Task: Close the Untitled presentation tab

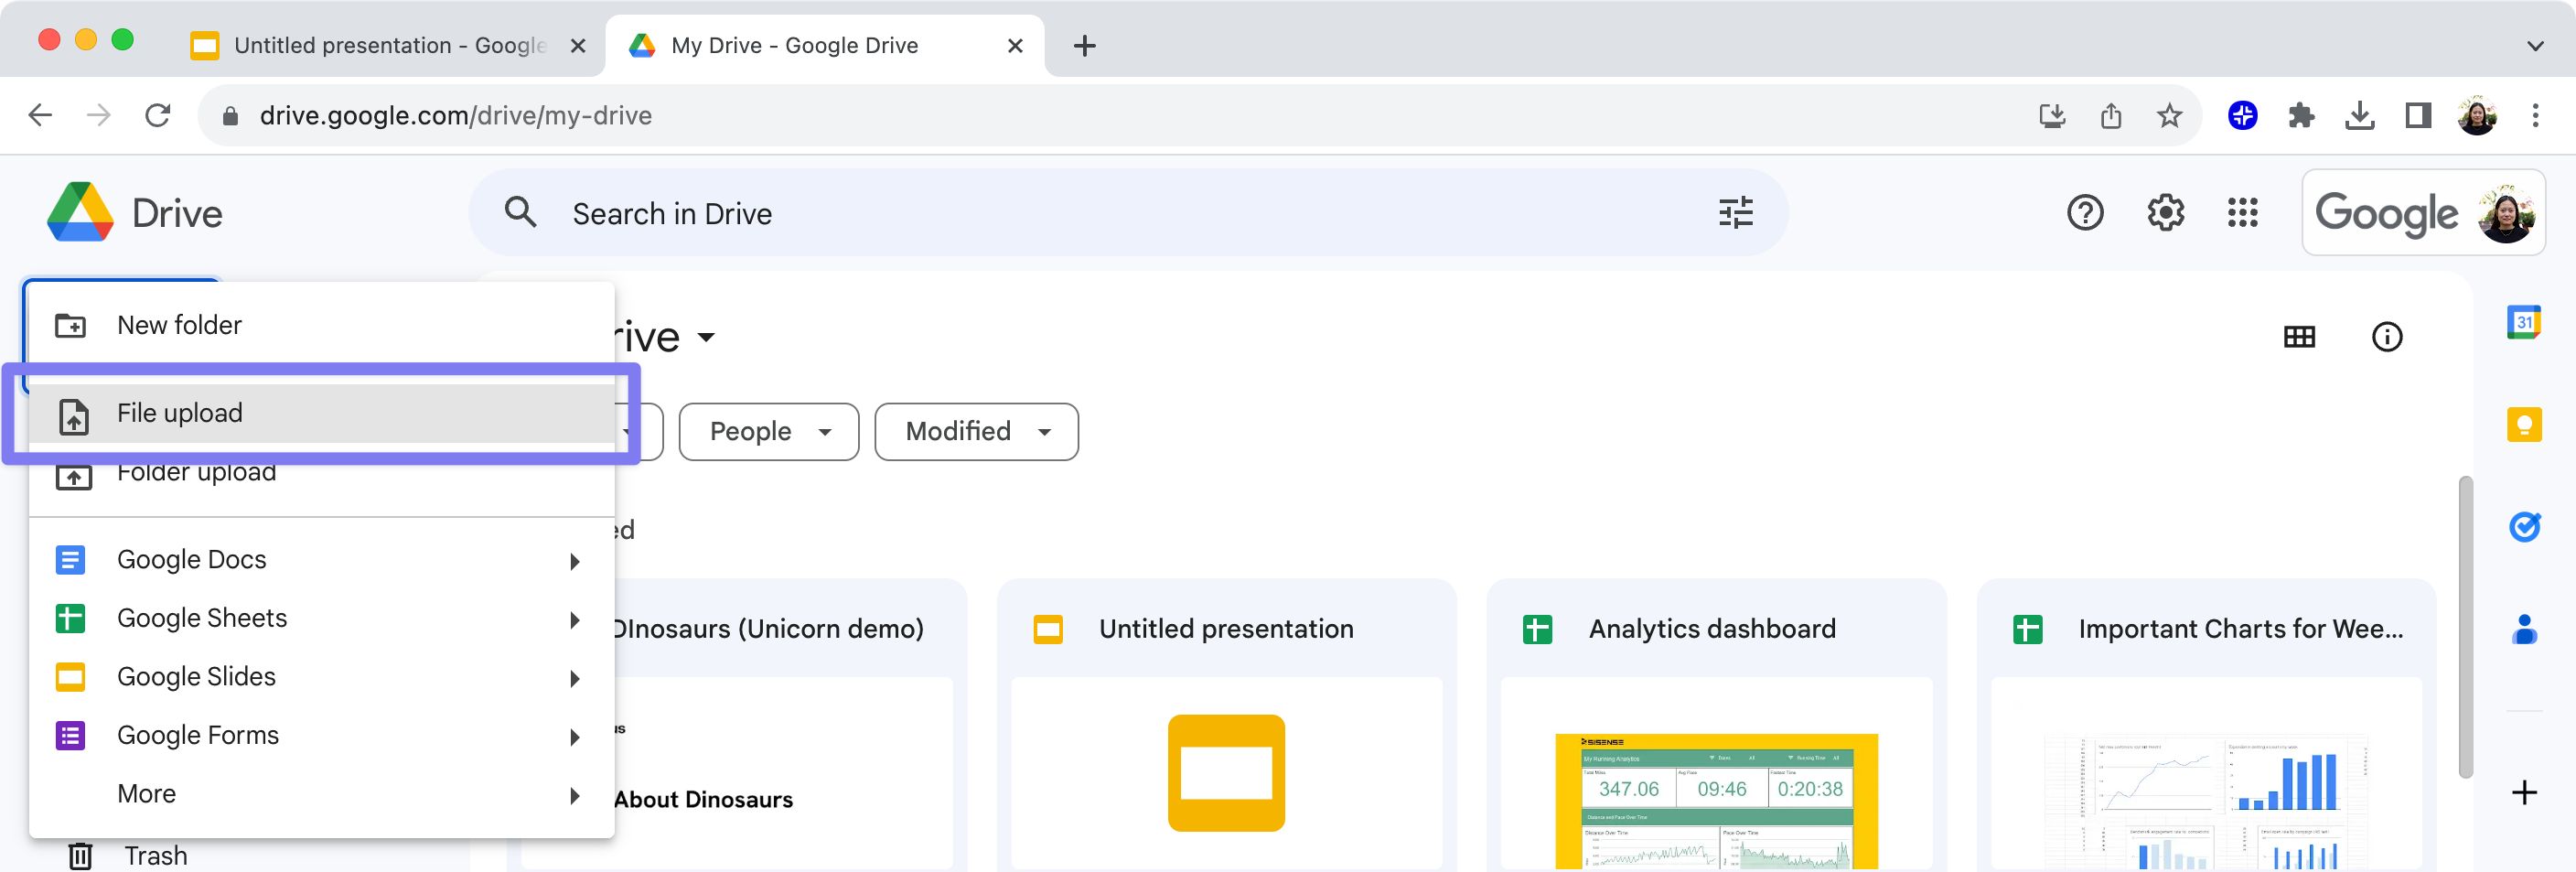Action: 577,45
